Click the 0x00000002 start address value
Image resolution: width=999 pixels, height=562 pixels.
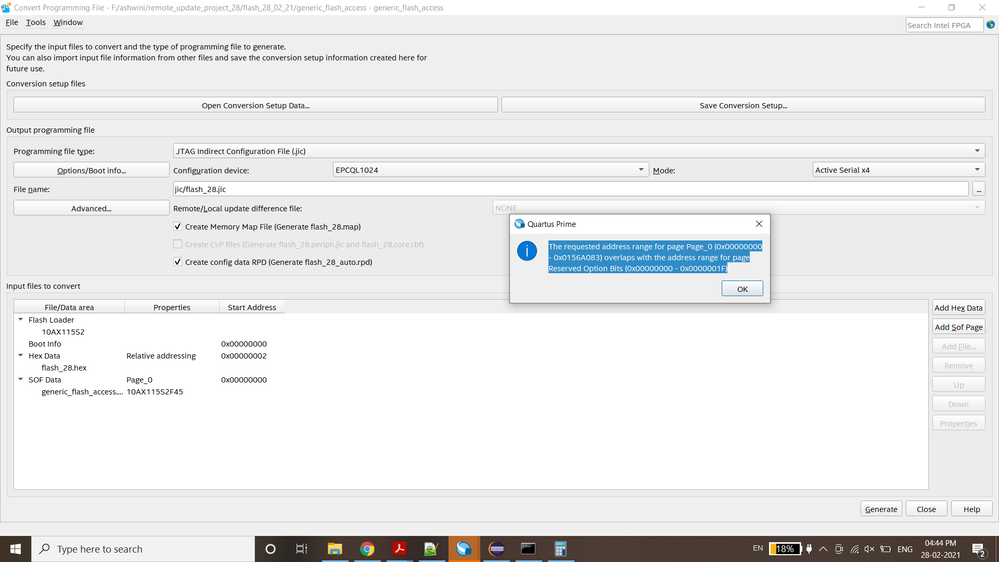pyautogui.click(x=244, y=356)
